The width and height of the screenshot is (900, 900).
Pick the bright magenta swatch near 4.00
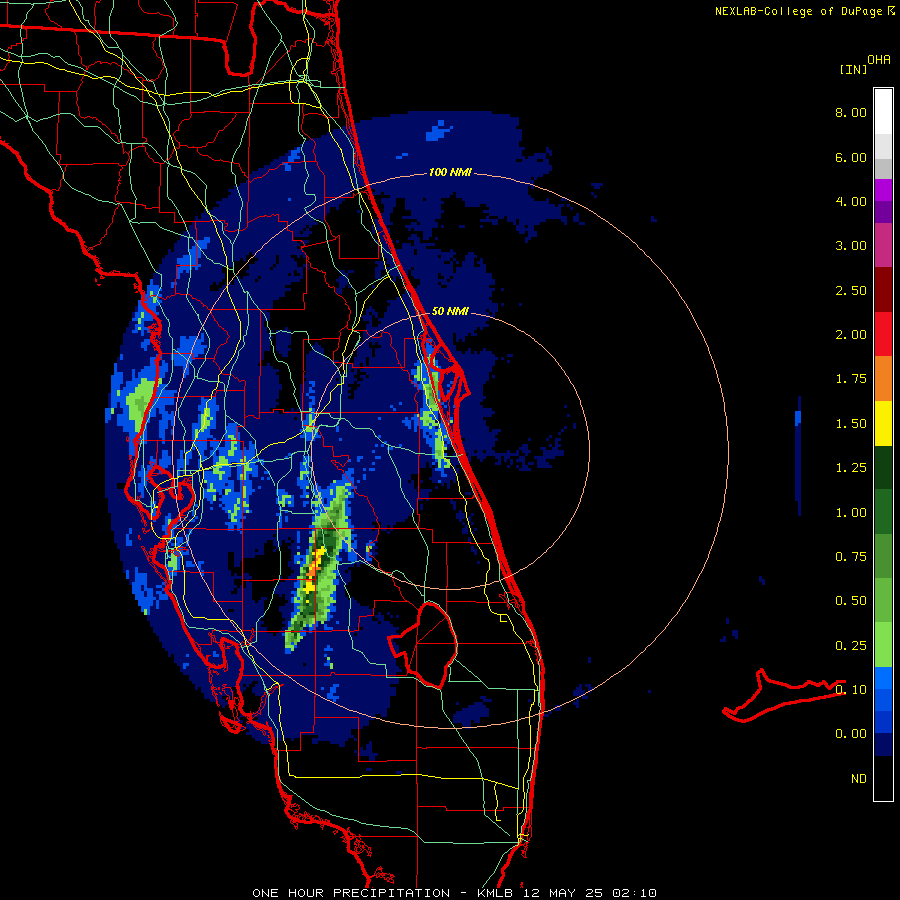point(883,190)
